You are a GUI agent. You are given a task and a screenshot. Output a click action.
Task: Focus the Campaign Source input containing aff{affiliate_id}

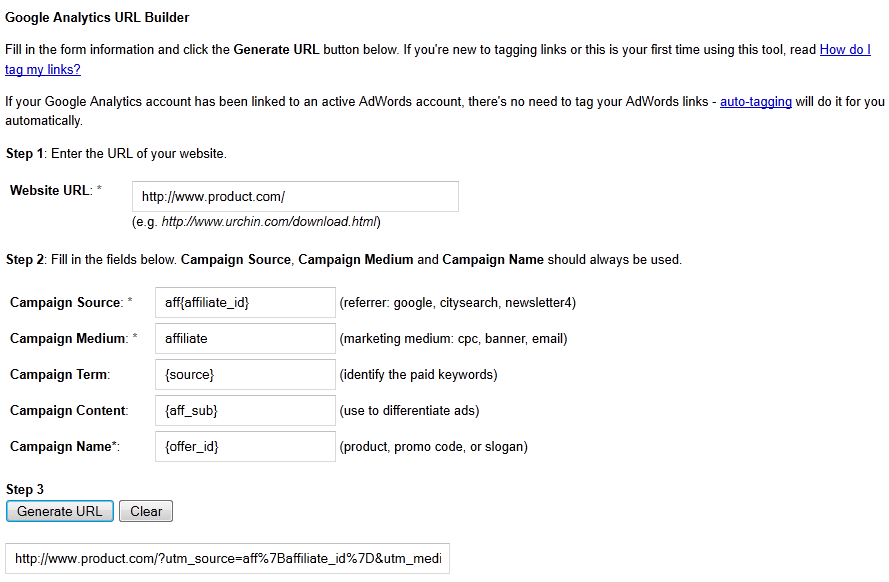pyautogui.click(x=245, y=302)
